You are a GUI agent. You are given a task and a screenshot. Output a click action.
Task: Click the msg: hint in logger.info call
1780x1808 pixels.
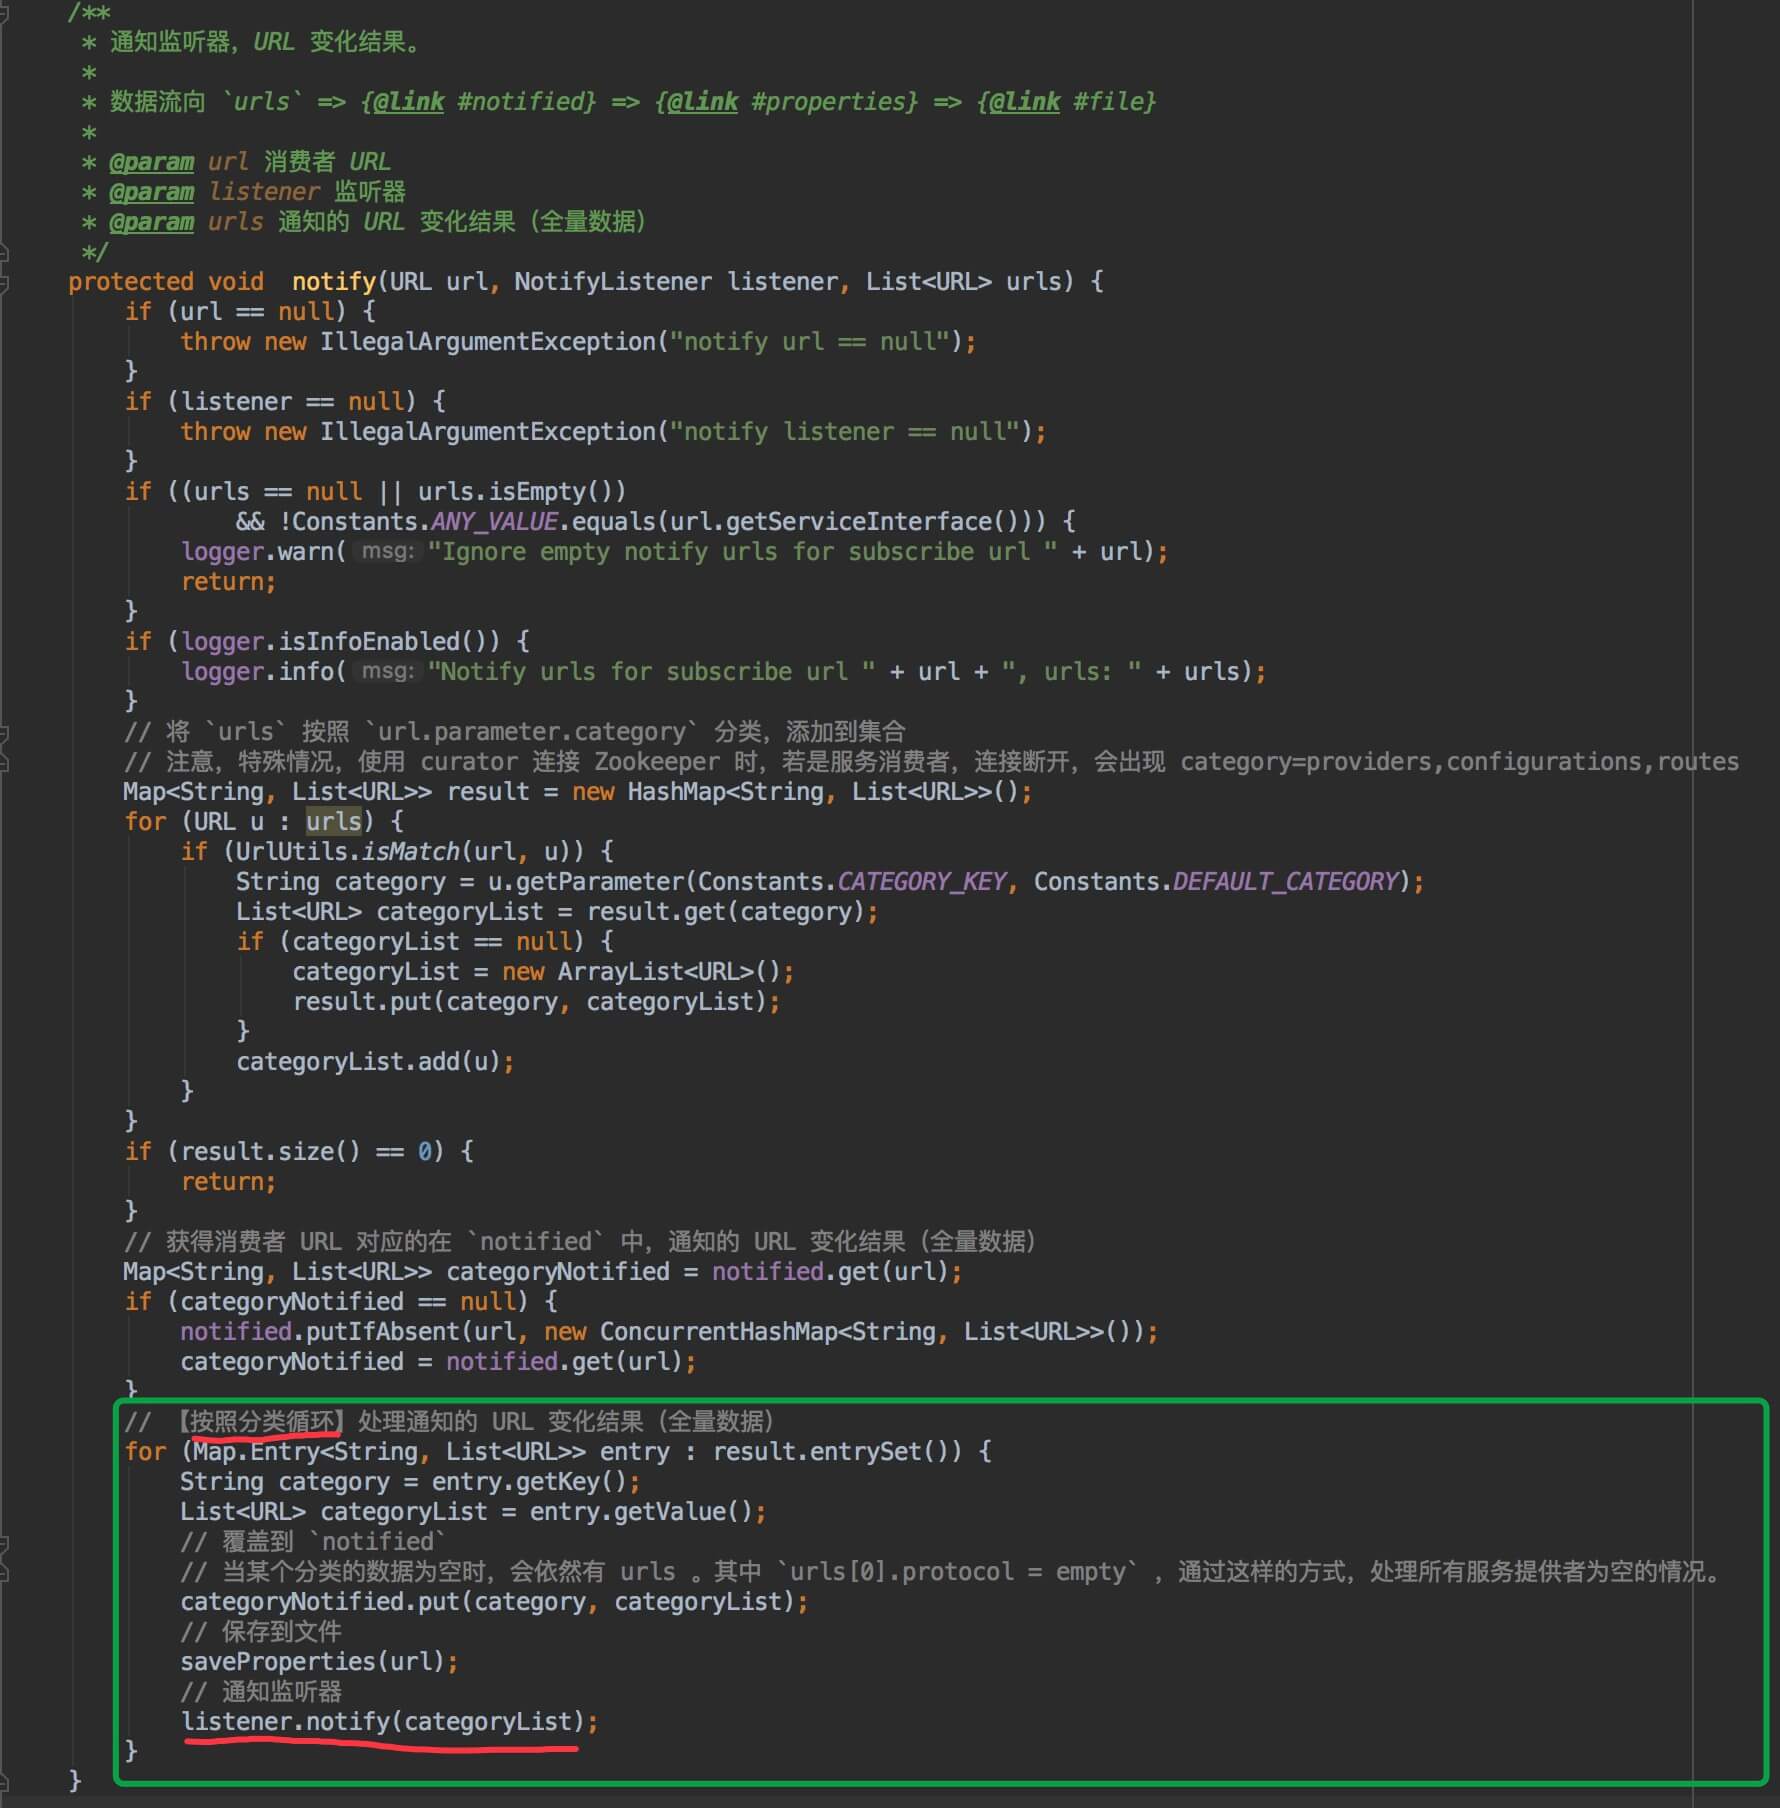point(387,672)
